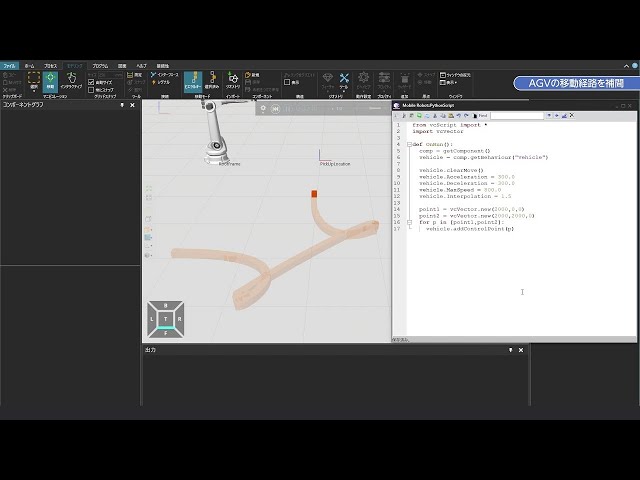Click the vehicle.MaxSpeed code line
640x480 pixels.
tap(460, 190)
